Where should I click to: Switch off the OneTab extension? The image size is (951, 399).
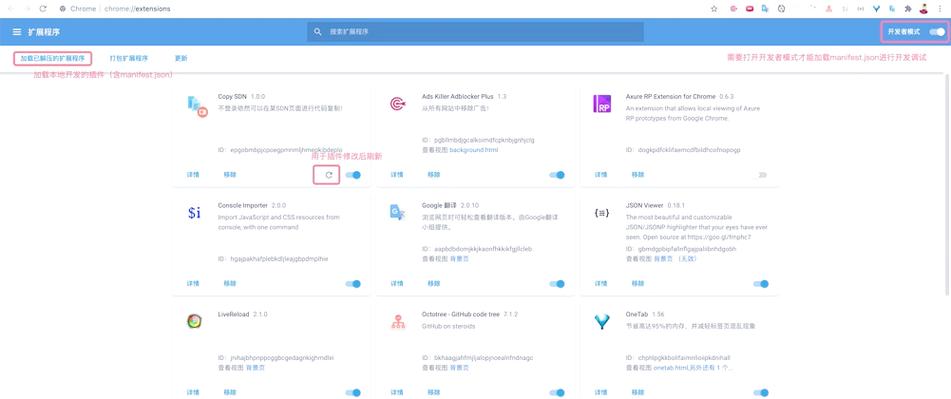pyautogui.click(x=761, y=392)
